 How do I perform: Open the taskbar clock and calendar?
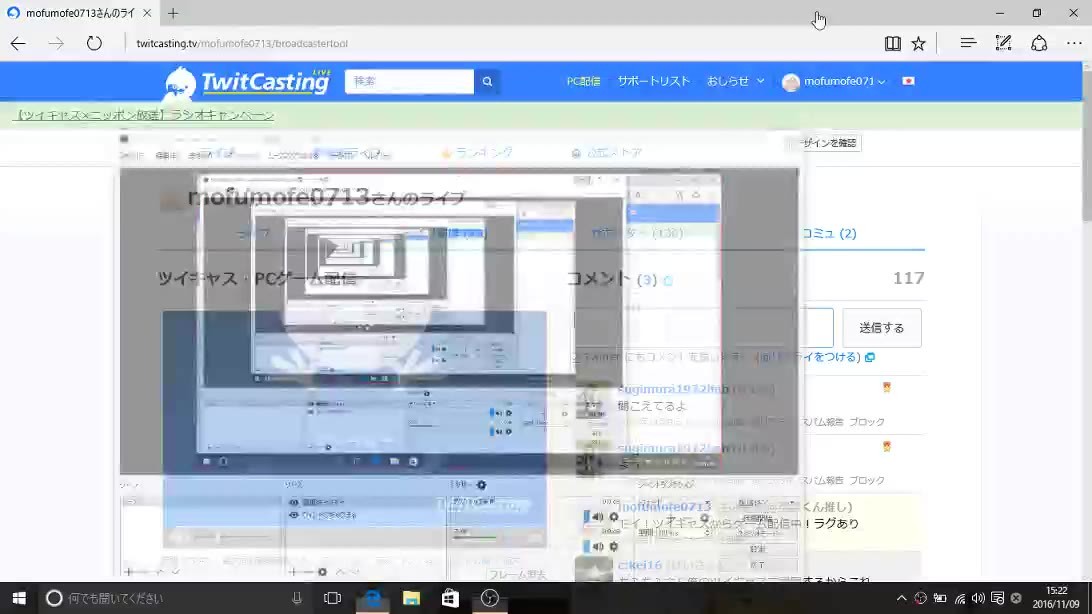pyautogui.click(x=1056, y=598)
